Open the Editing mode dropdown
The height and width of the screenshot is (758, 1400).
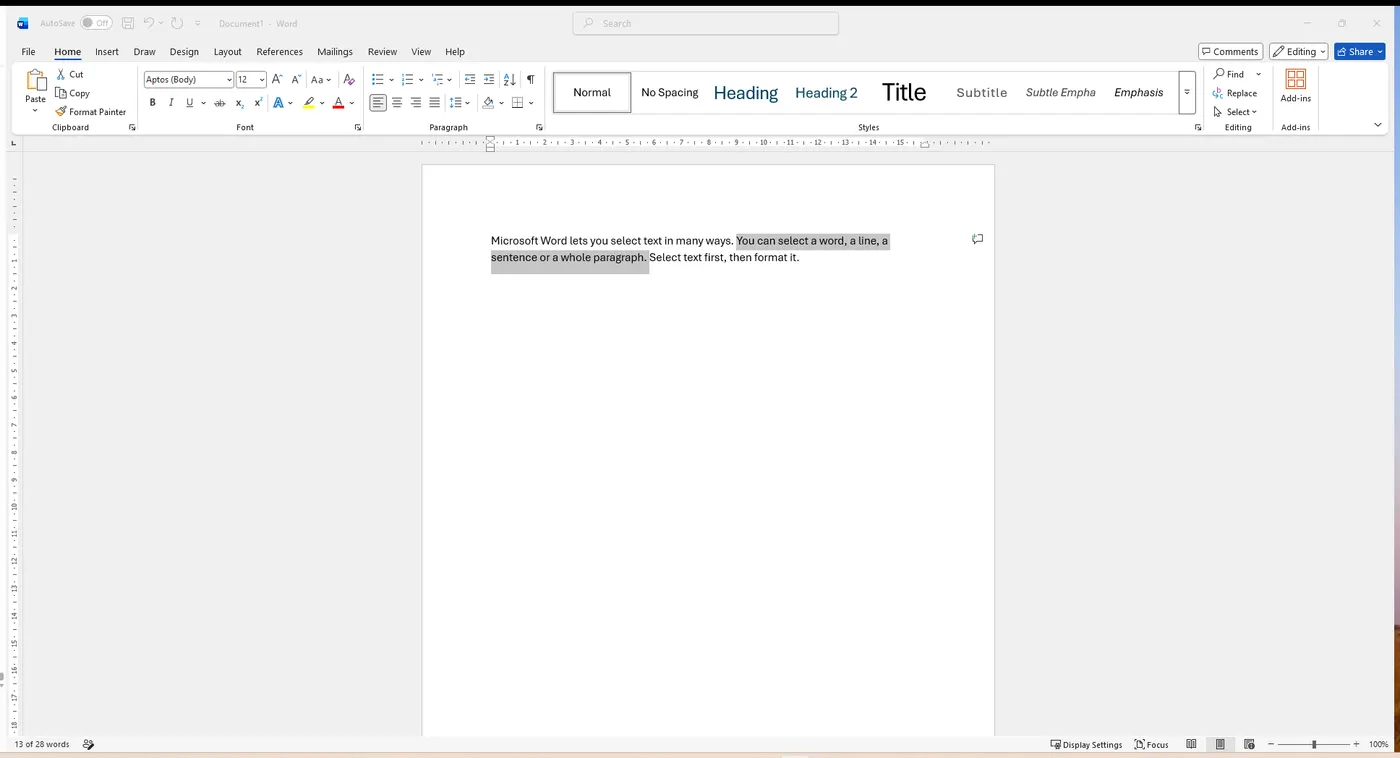1299,51
